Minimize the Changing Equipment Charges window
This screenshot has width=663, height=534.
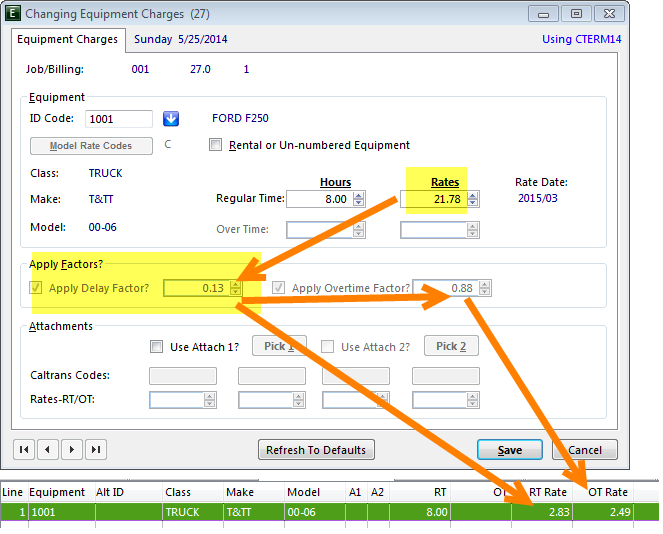tap(544, 14)
